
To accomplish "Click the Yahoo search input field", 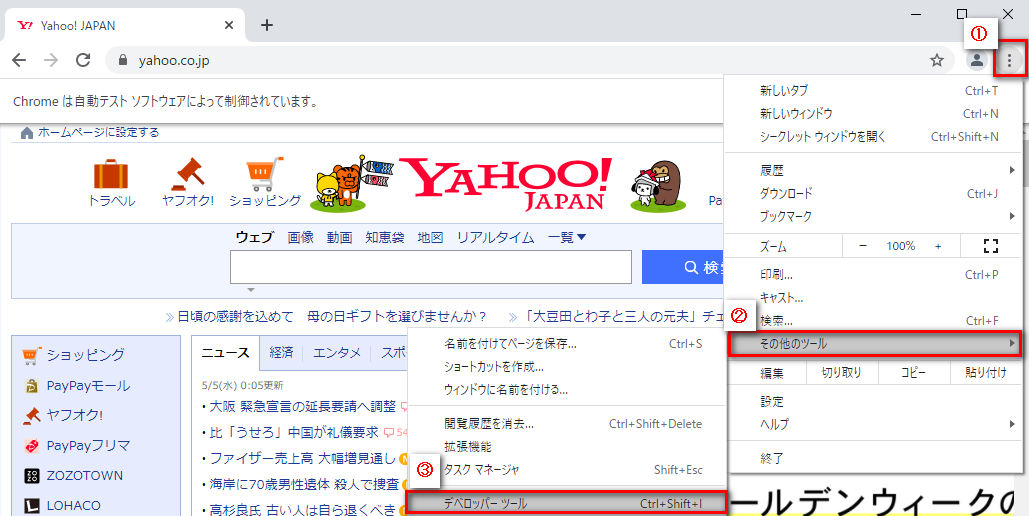I will (430, 267).
